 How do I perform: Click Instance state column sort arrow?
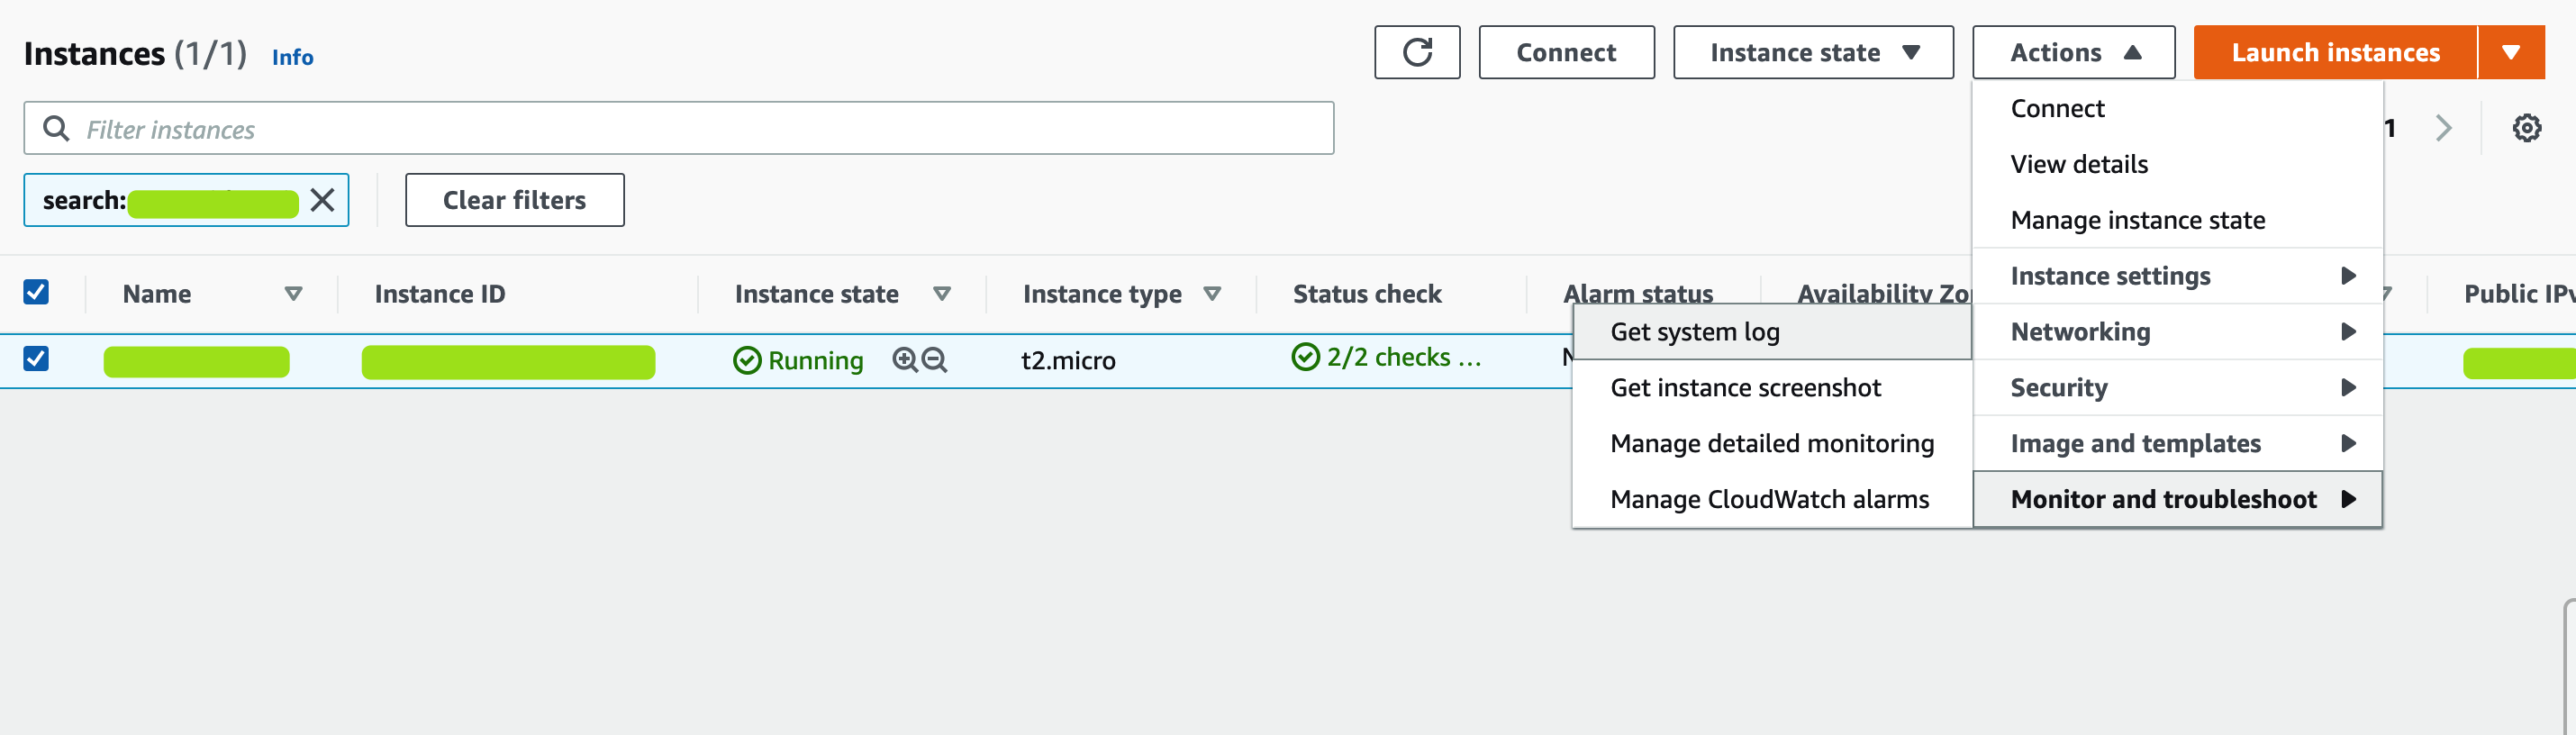coord(941,294)
